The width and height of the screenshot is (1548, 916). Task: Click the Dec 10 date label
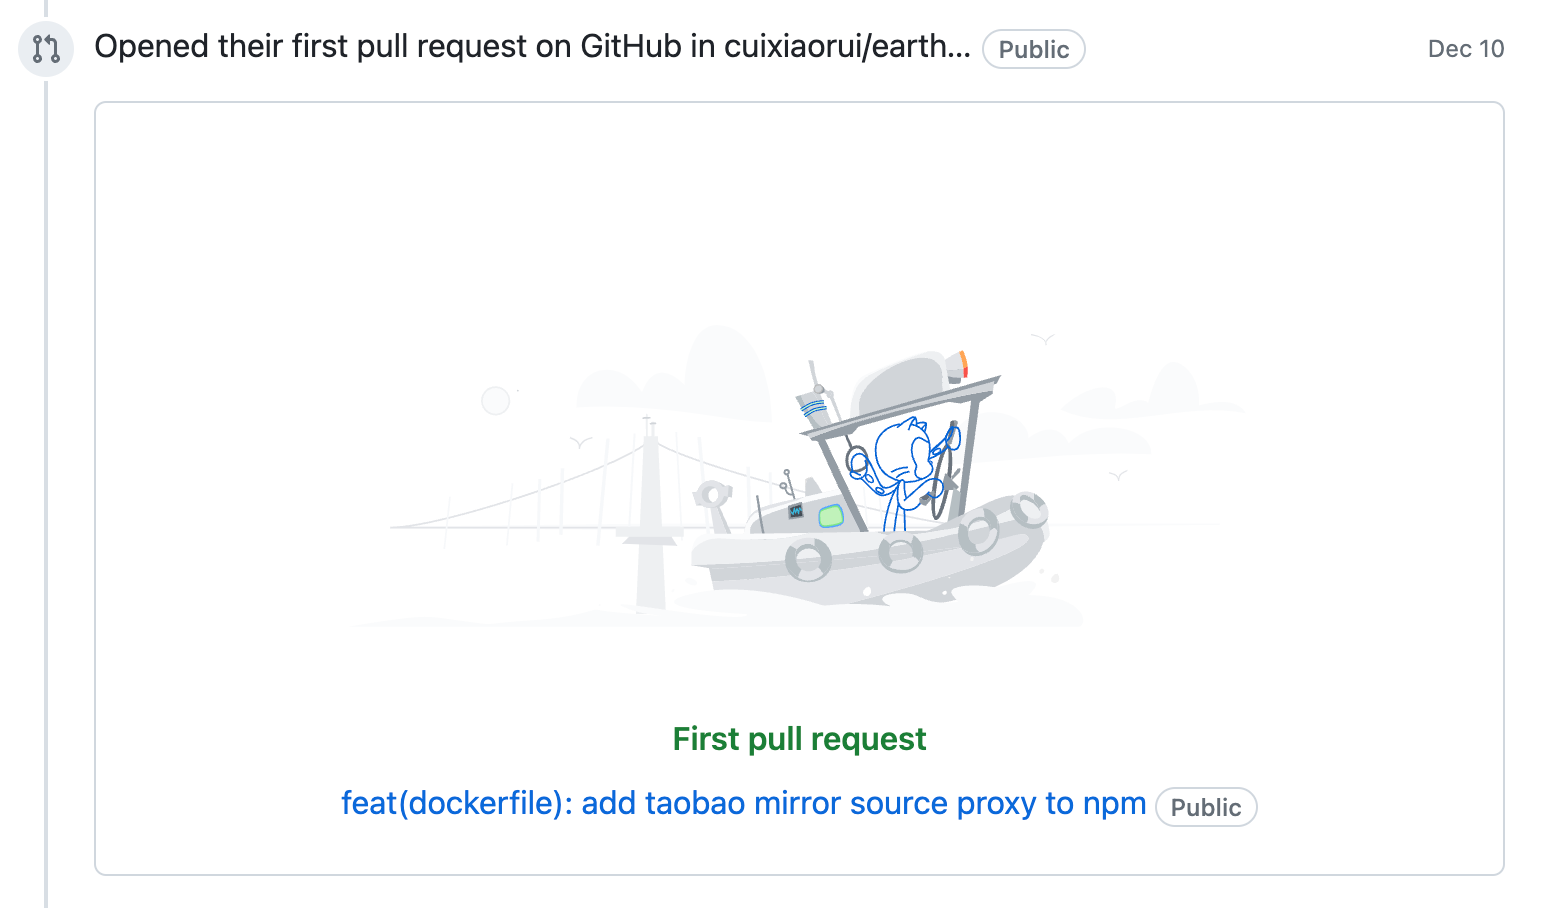pos(1466,49)
